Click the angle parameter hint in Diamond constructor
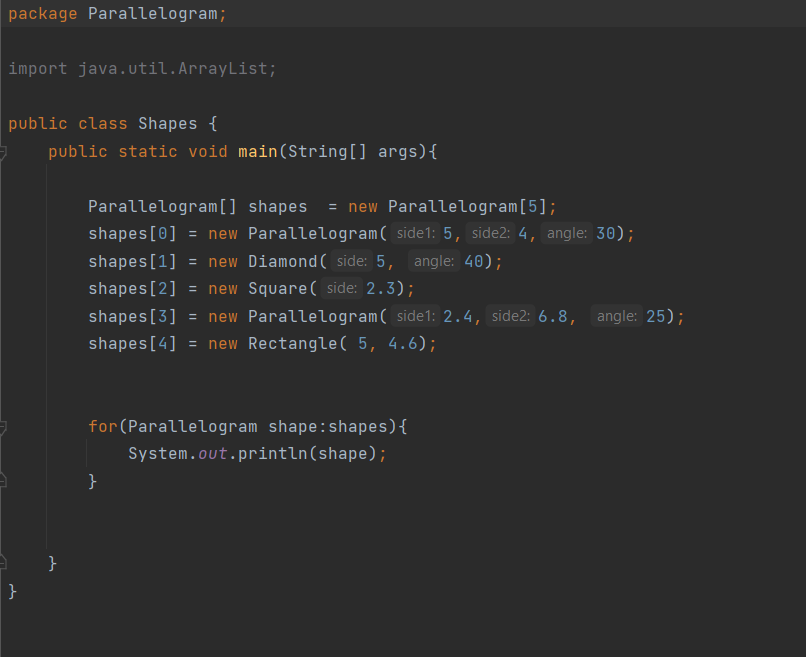Viewport: 806px width, 657px height. tap(433, 261)
